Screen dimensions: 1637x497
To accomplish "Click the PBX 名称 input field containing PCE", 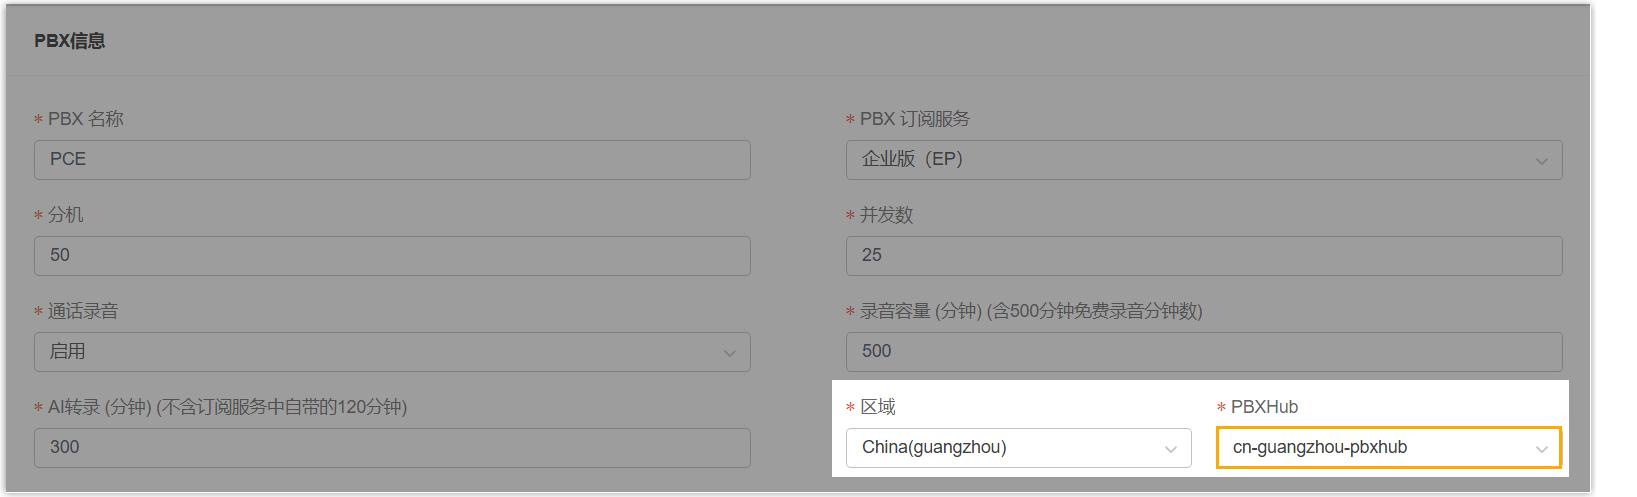I will point(391,160).
